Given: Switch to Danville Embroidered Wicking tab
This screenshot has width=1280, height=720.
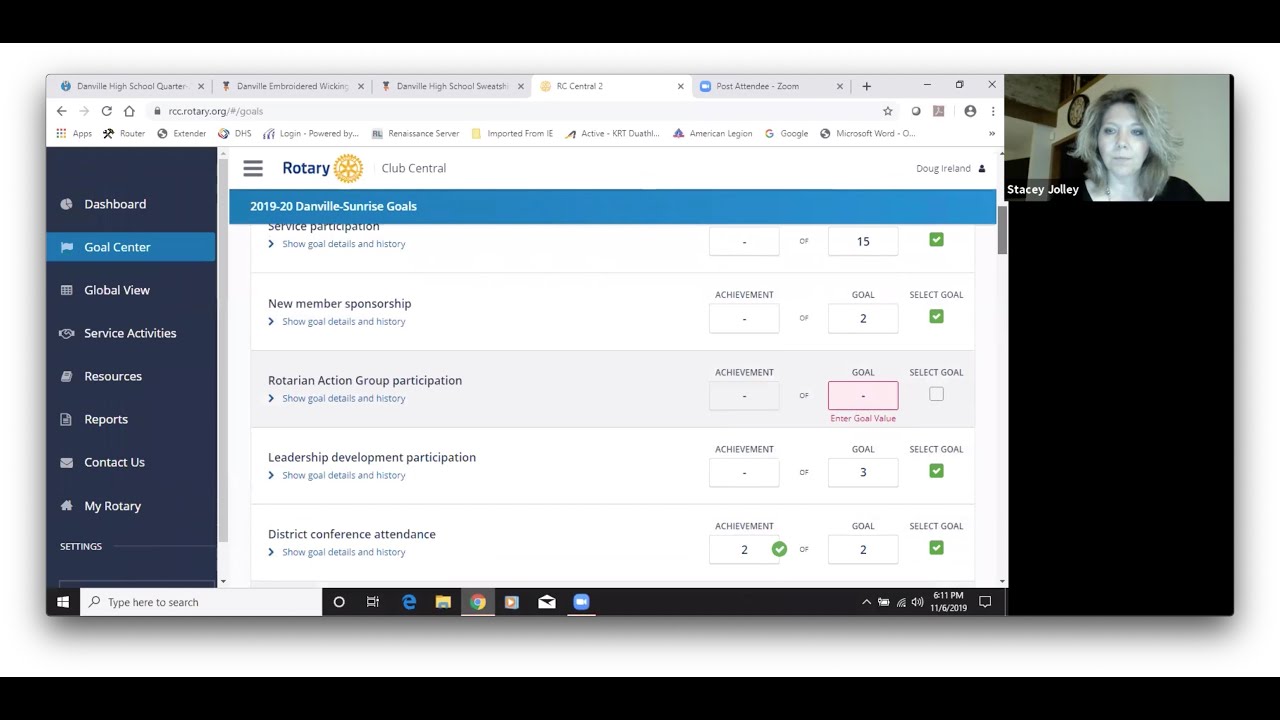Looking at the screenshot, I should click(292, 86).
